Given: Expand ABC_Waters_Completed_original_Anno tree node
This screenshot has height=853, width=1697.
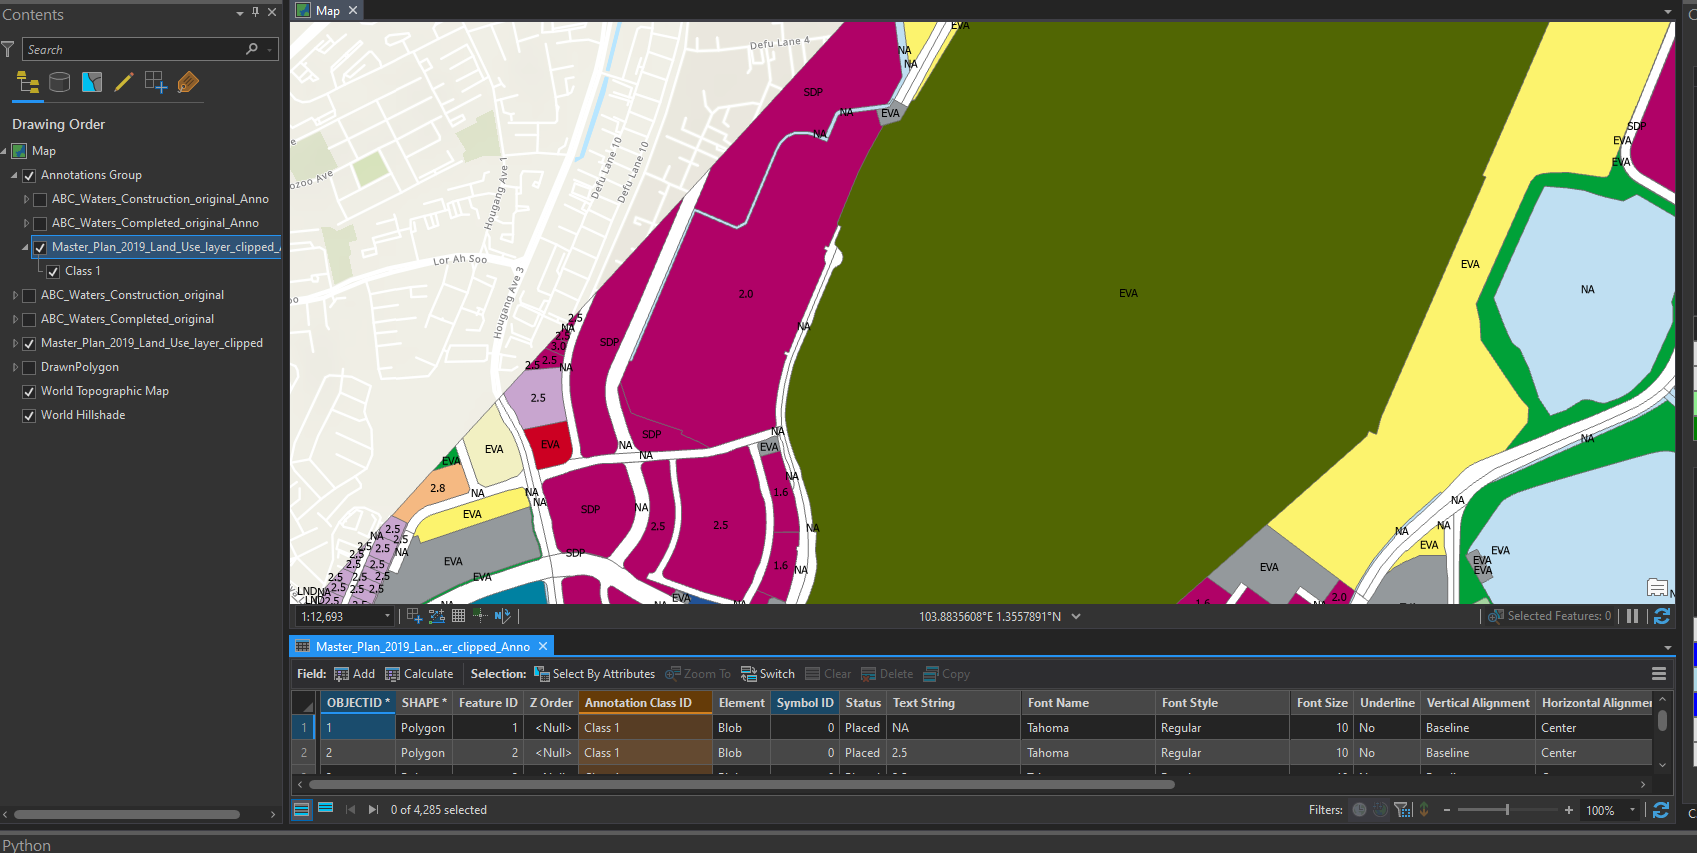Looking at the screenshot, I should pyautogui.click(x=26, y=223).
